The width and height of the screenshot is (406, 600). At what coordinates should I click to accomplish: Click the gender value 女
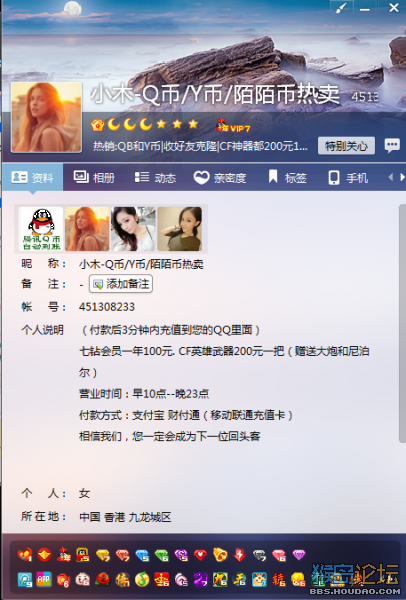pyautogui.click(x=84, y=494)
